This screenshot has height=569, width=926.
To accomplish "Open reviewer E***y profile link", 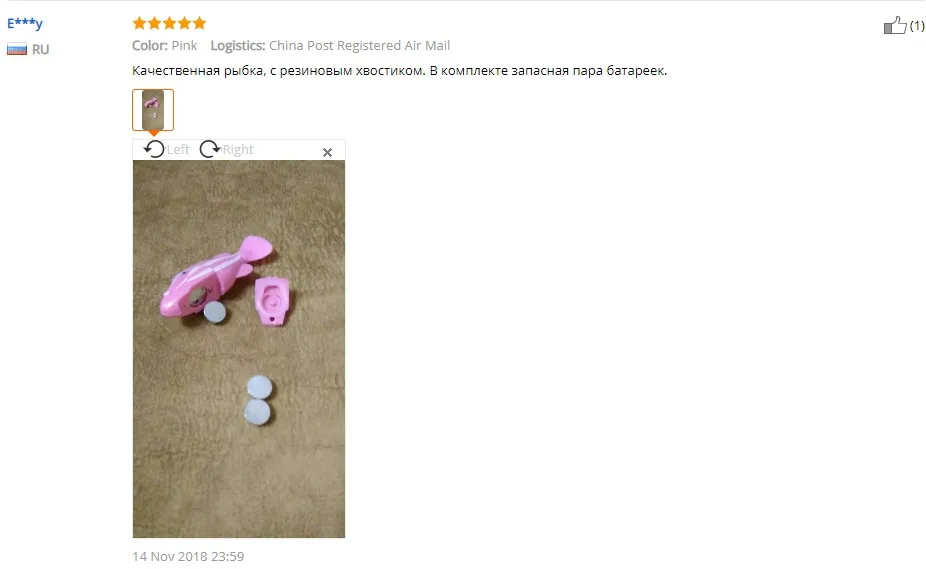I will pos(25,24).
